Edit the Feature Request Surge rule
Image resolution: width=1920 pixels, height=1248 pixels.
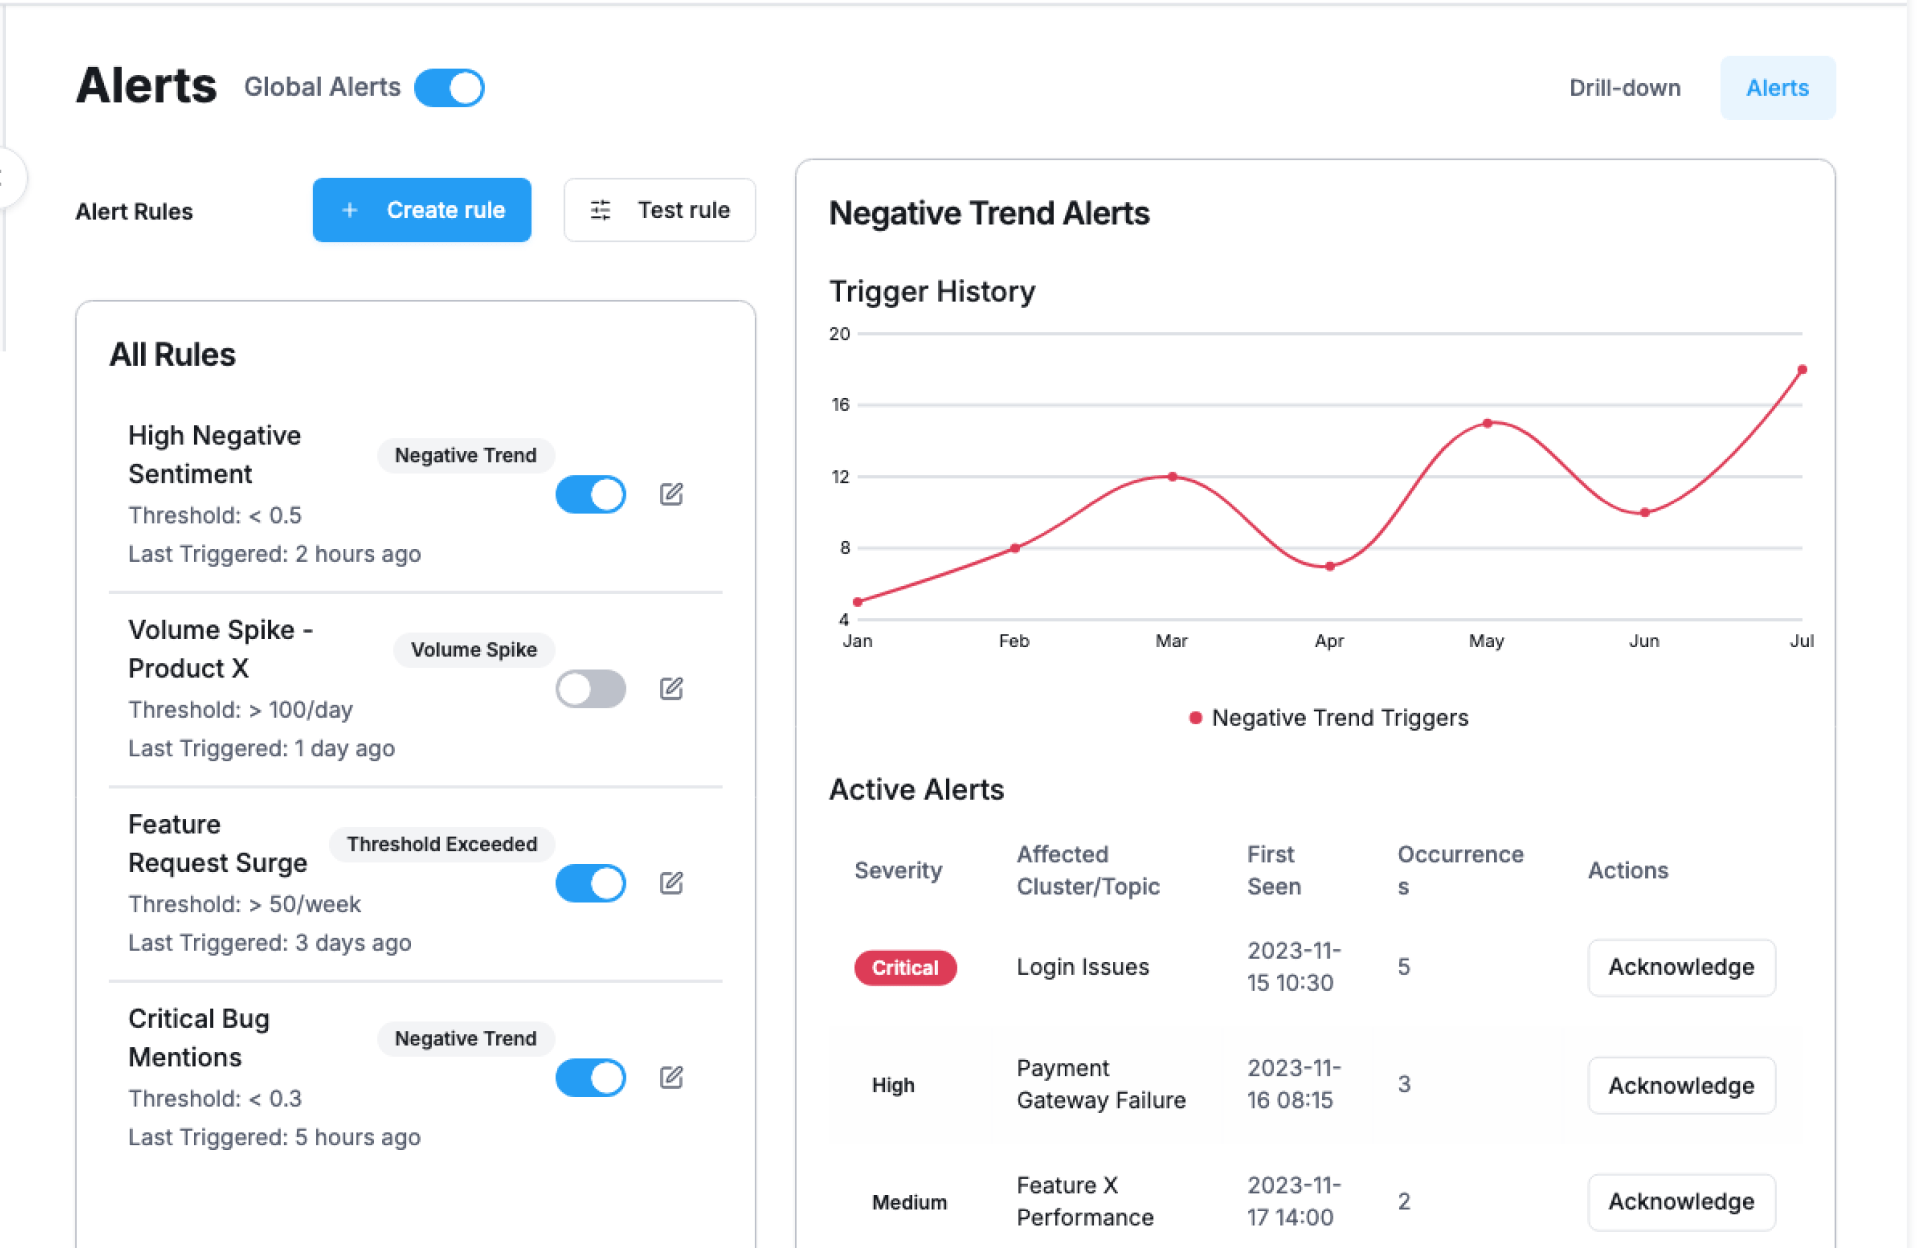[x=671, y=883]
